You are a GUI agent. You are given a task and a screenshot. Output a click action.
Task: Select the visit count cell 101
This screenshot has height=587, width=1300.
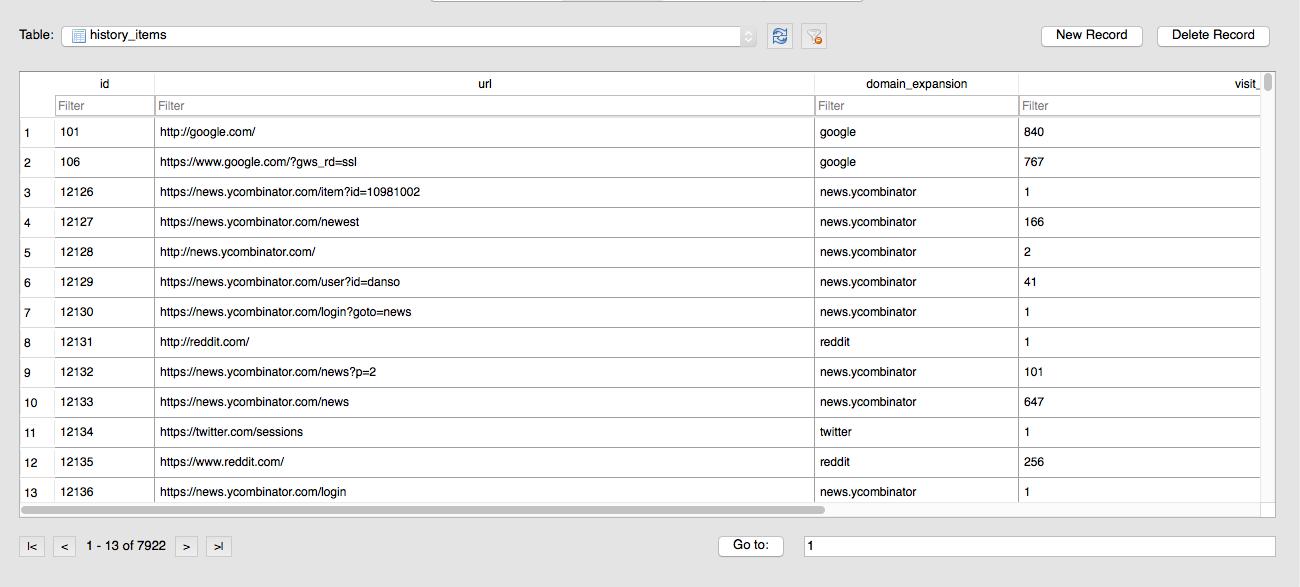[1140, 372]
